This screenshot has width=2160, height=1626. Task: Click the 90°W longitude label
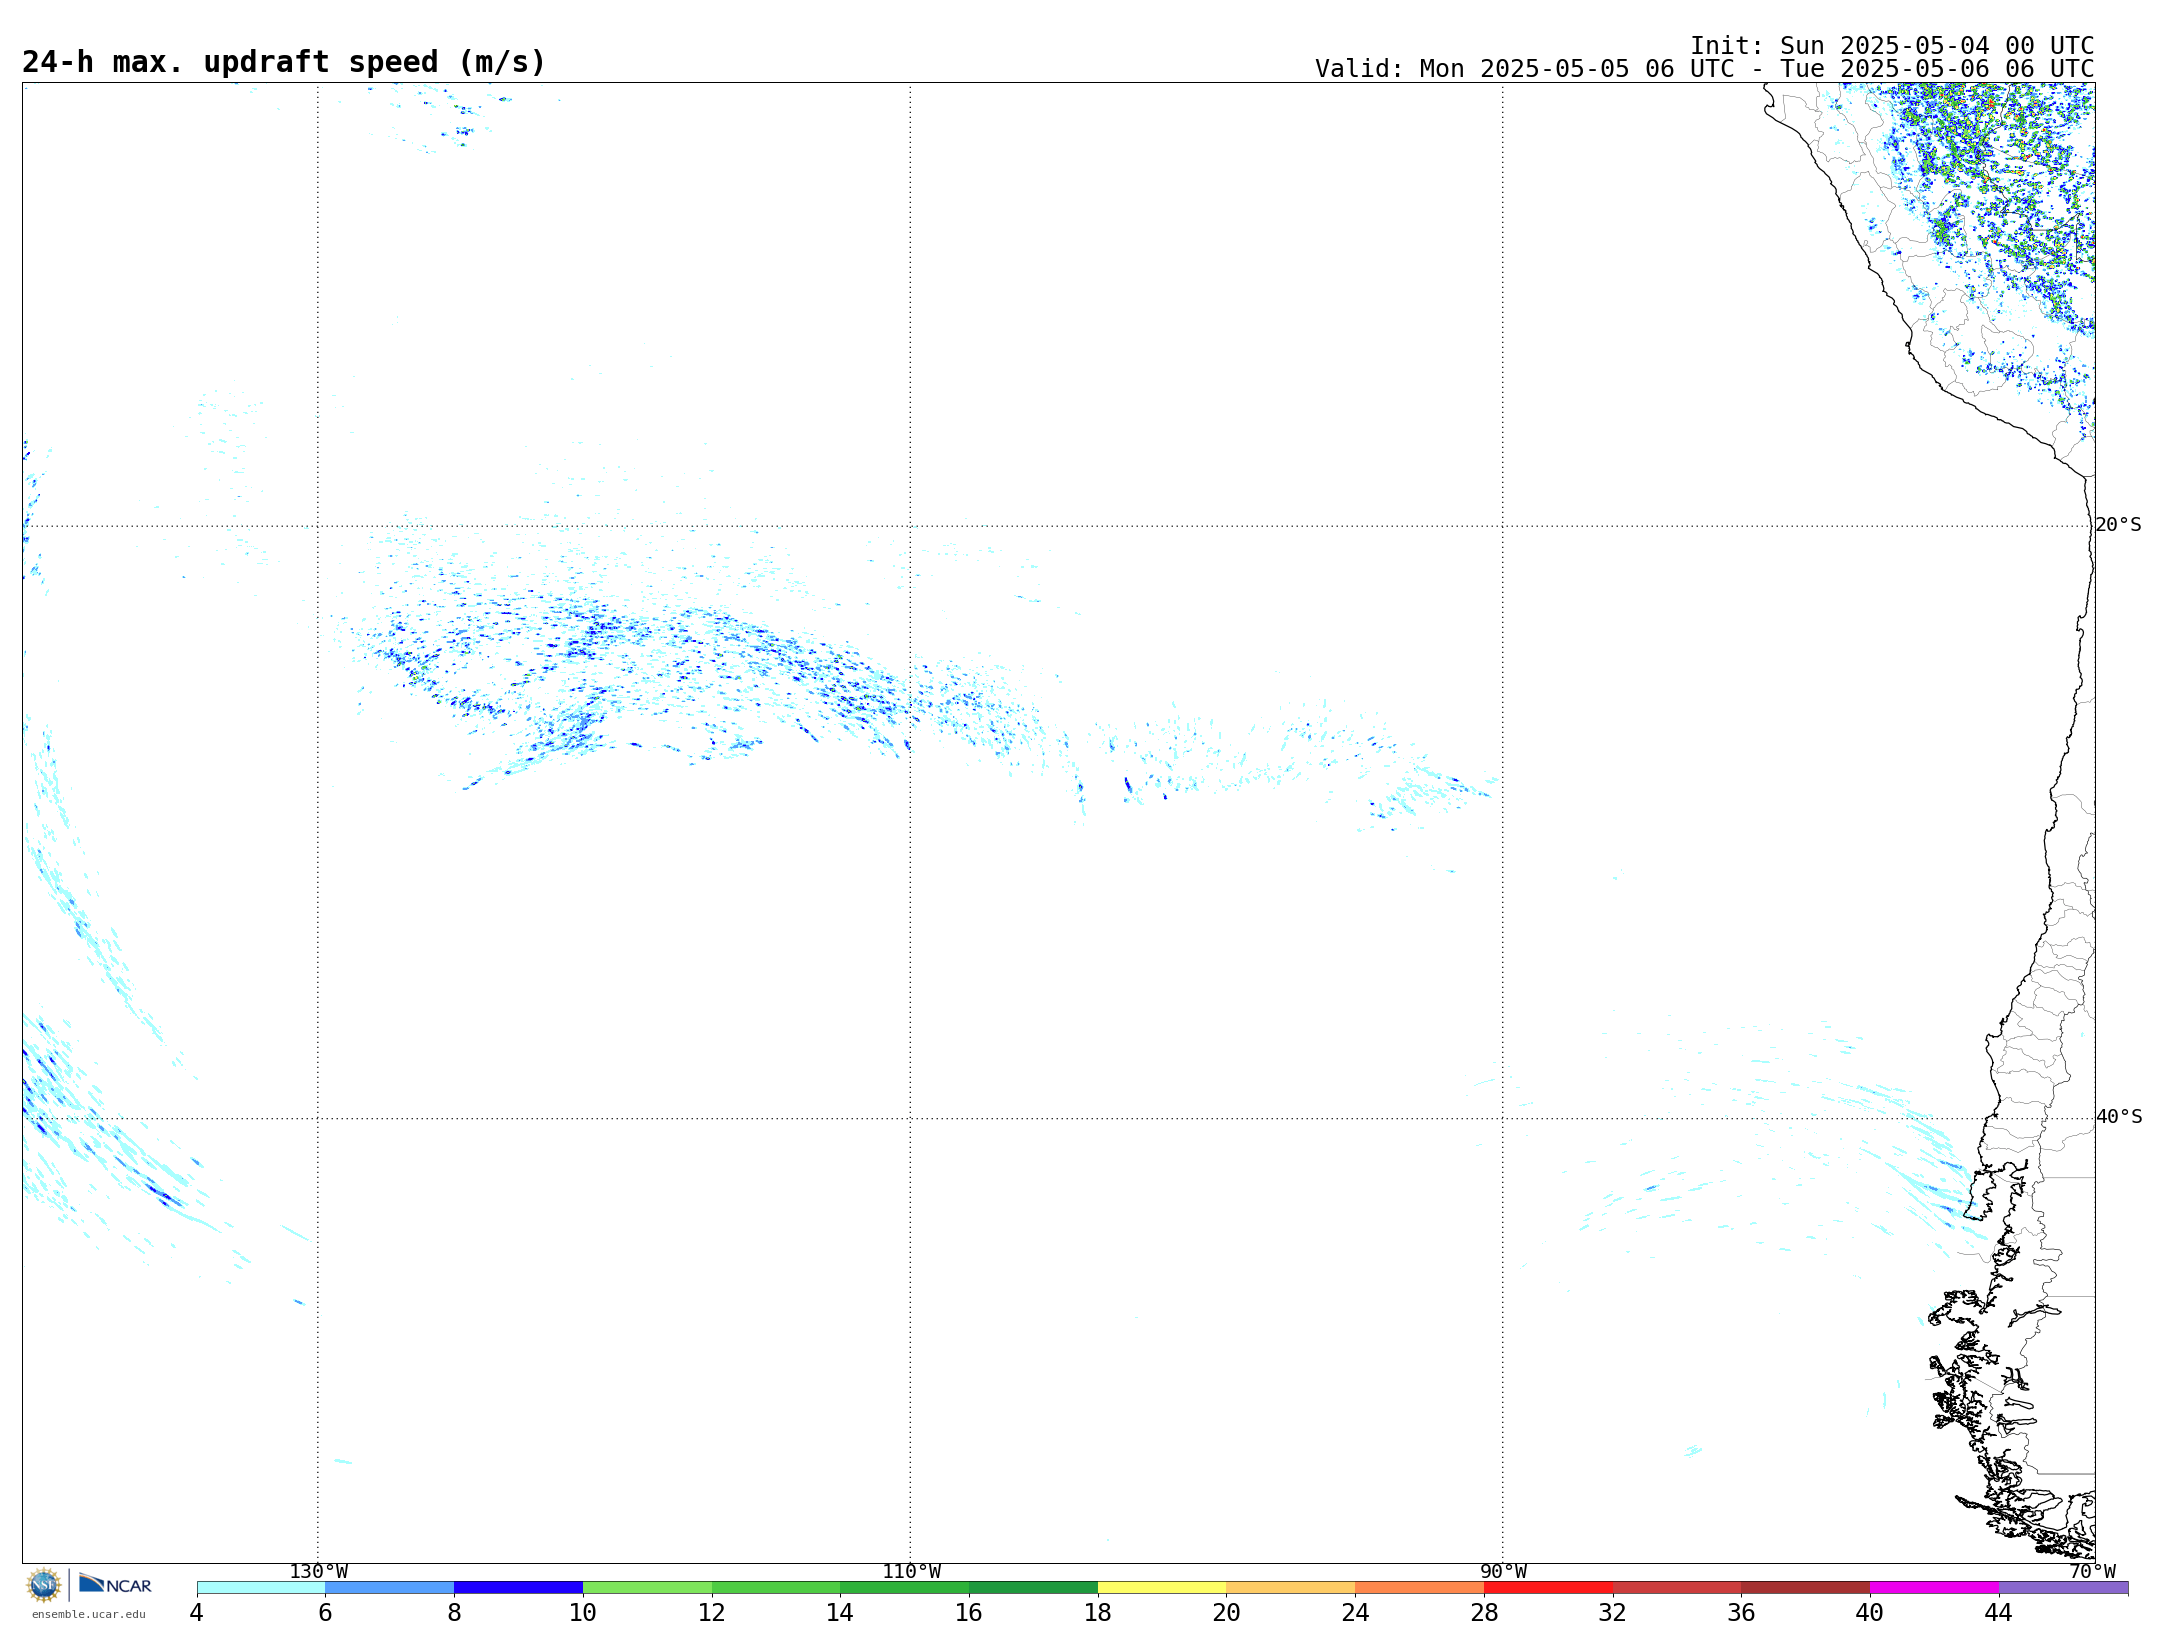[x=1503, y=1572]
